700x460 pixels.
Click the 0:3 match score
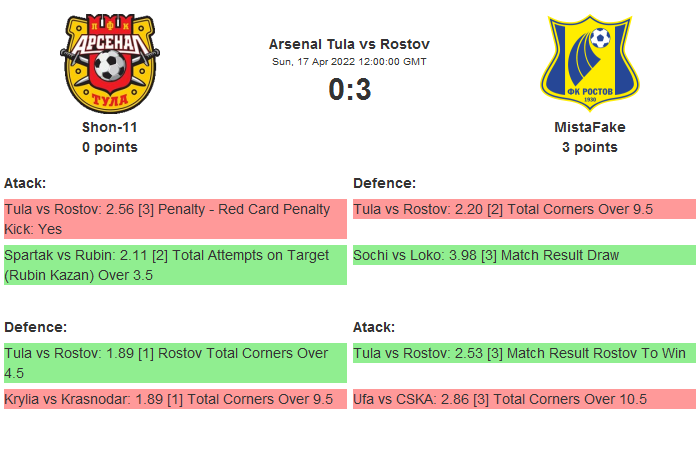click(x=349, y=90)
